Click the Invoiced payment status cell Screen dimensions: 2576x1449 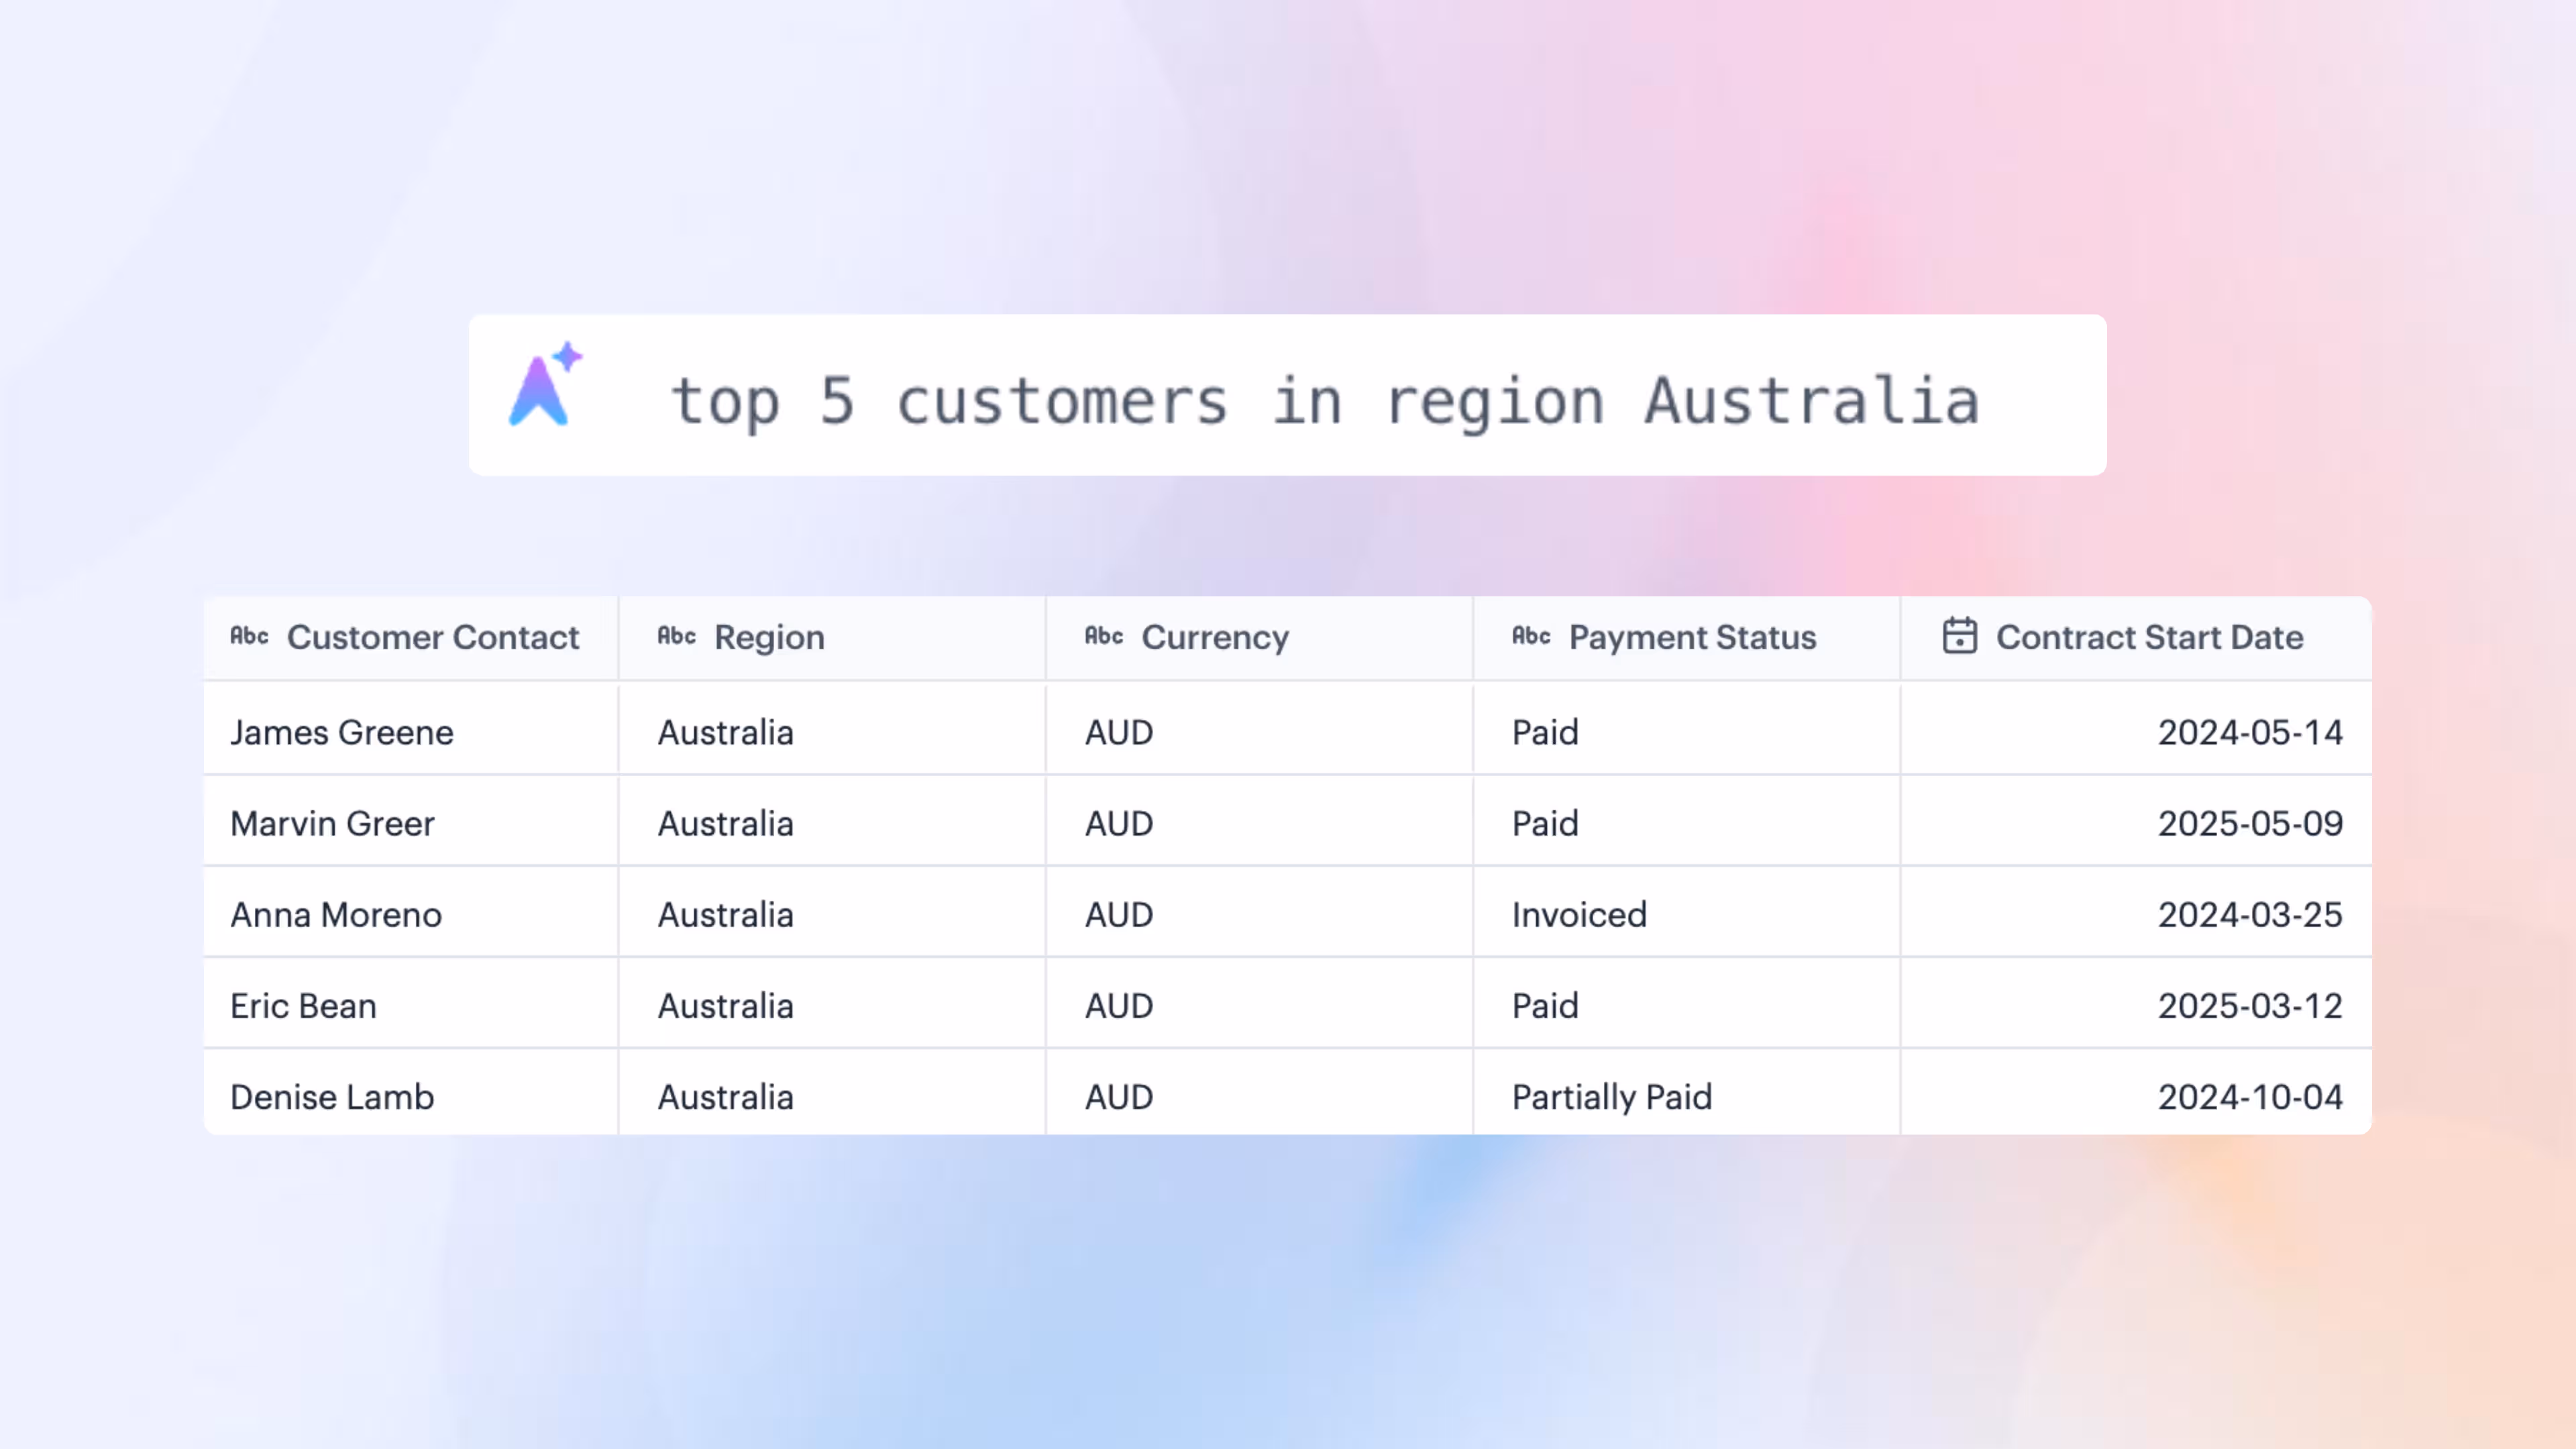point(1579,914)
